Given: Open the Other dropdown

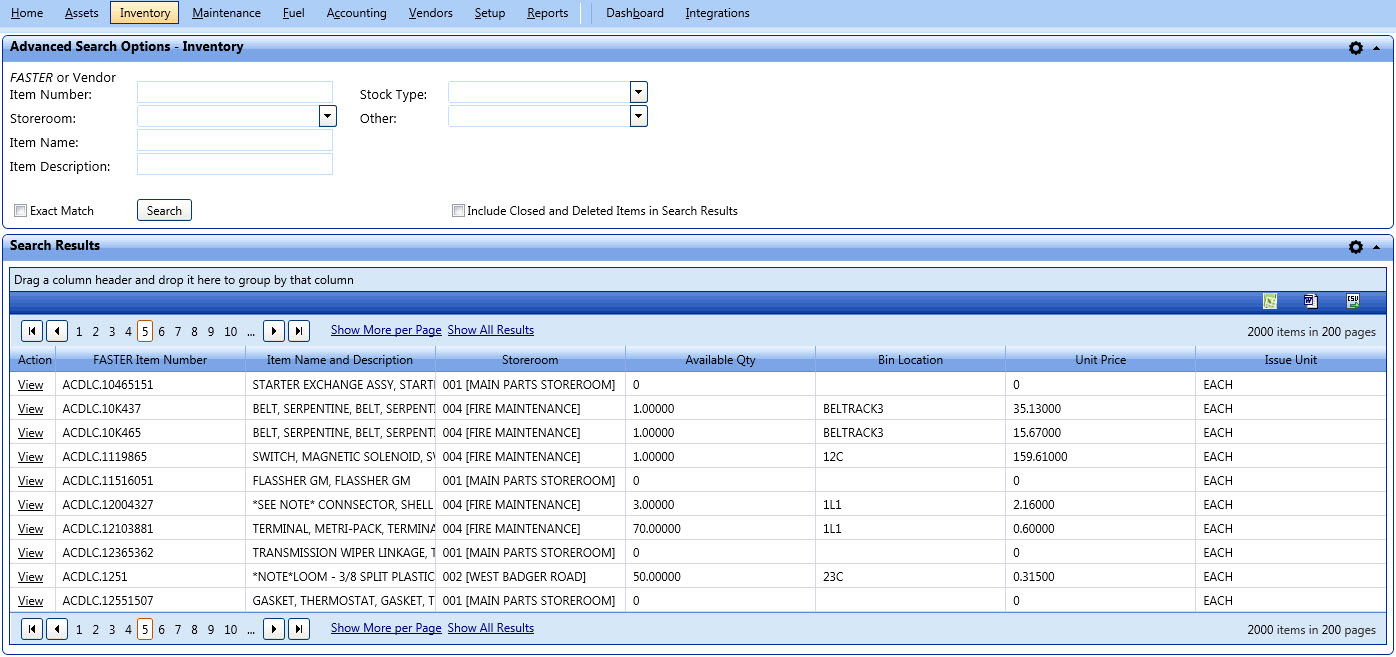Looking at the screenshot, I should point(639,117).
